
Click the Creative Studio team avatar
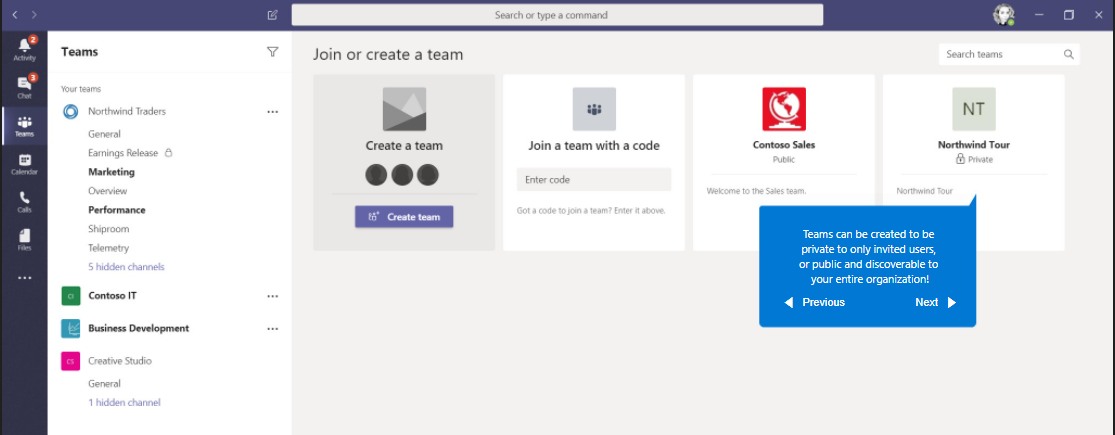click(x=70, y=361)
